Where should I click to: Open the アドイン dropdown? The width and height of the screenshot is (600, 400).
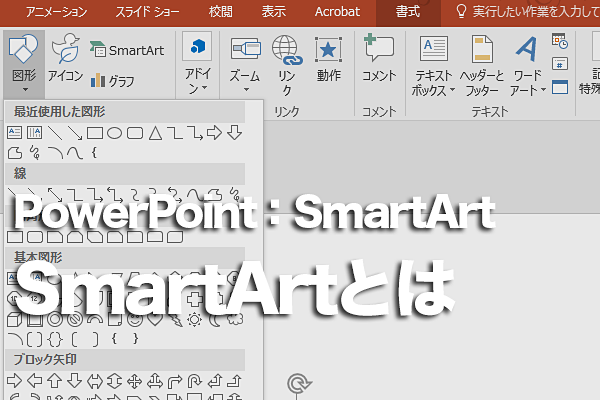click(x=197, y=64)
